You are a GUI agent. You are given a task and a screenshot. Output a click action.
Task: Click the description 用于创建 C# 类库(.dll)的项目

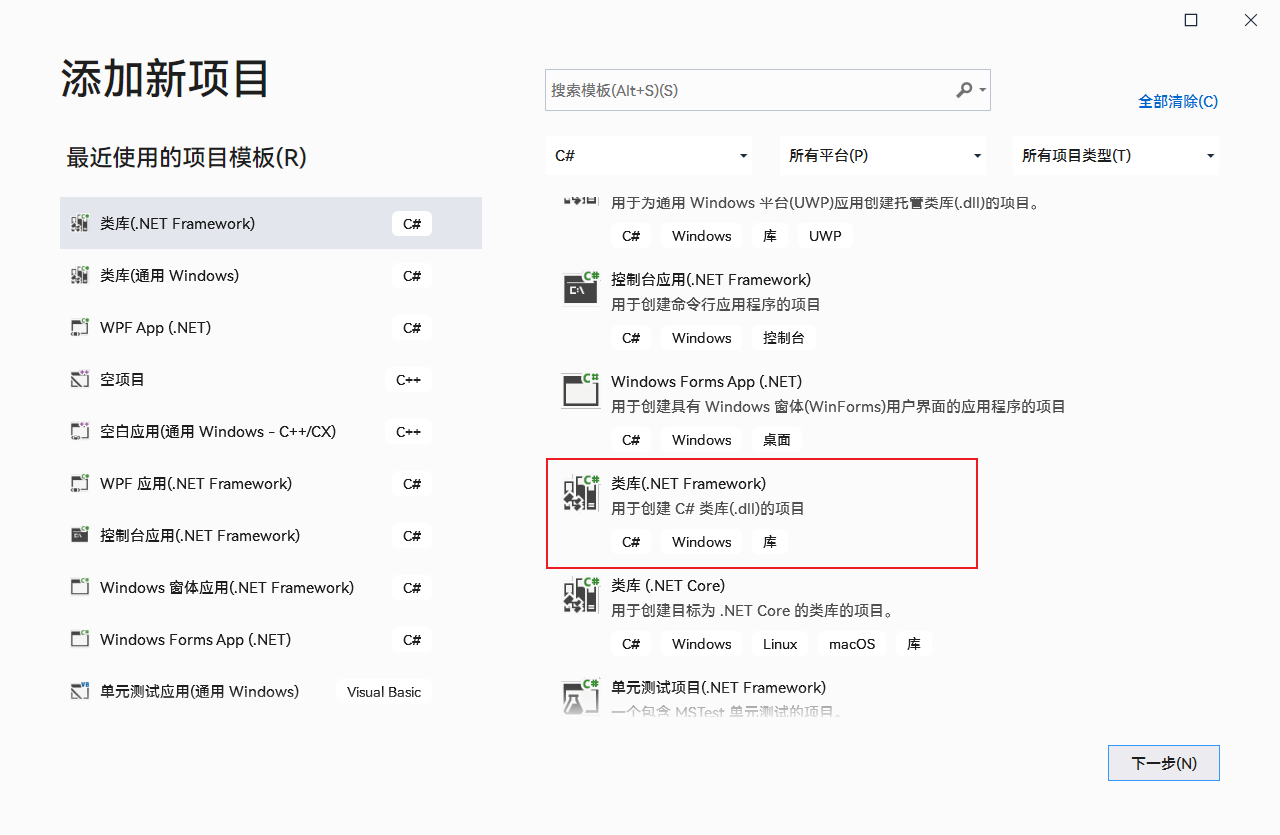[708, 509]
